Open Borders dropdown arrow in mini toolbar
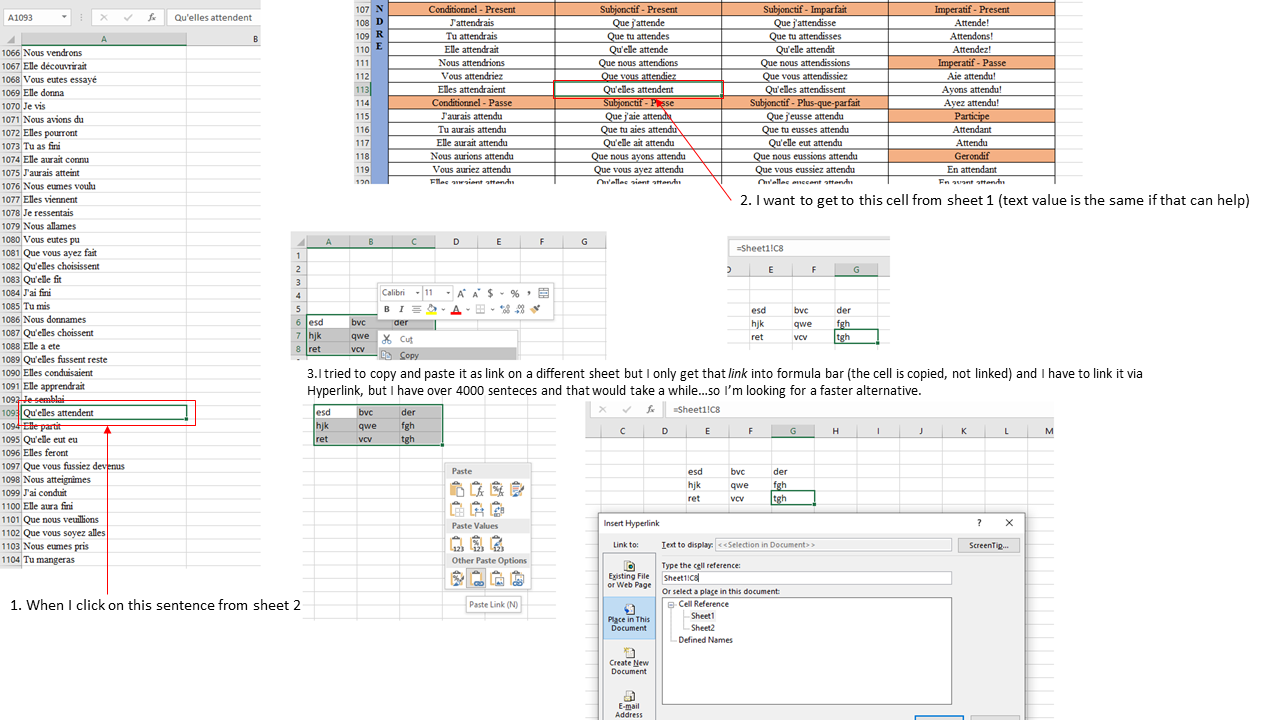1280x720 pixels. 492,309
